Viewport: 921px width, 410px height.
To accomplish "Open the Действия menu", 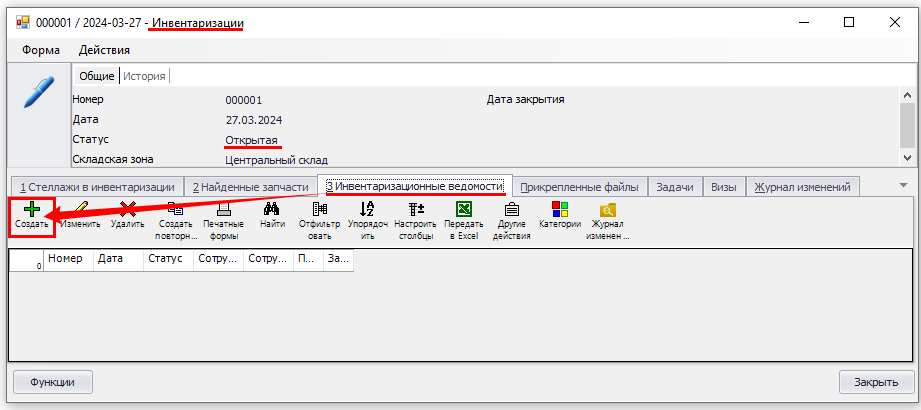I will coord(104,50).
